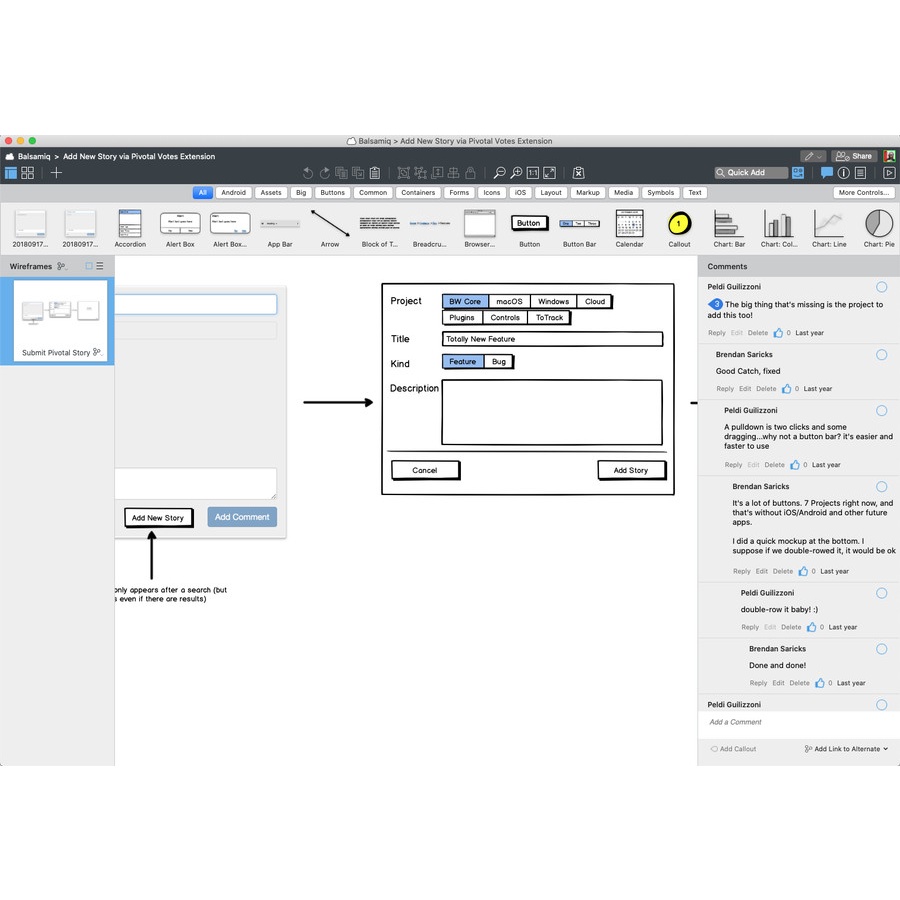Enter full screen presentation play icon
Viewport: 900px width, 900px height.
coord(888,173)
